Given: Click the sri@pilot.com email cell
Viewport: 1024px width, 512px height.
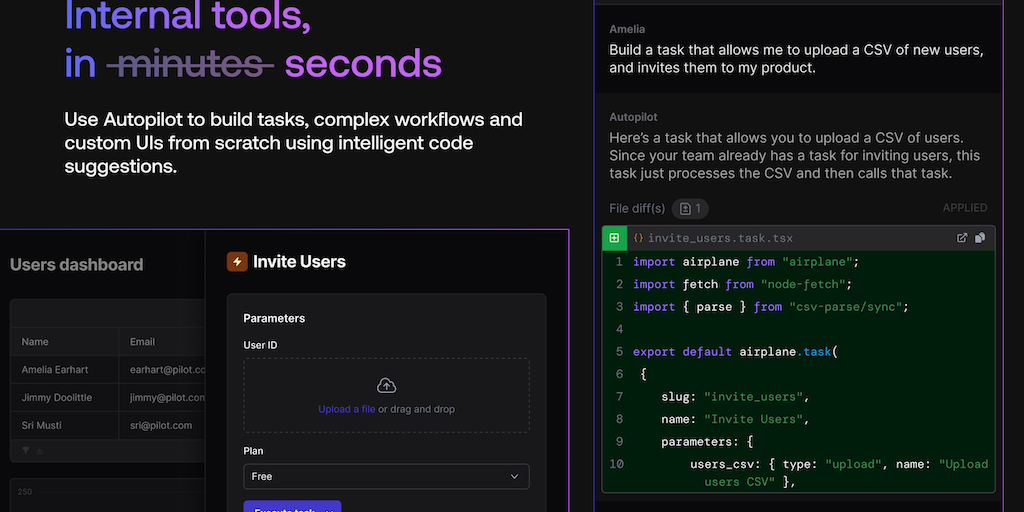Looking at the screenshot, I should [x=161, y=425].
